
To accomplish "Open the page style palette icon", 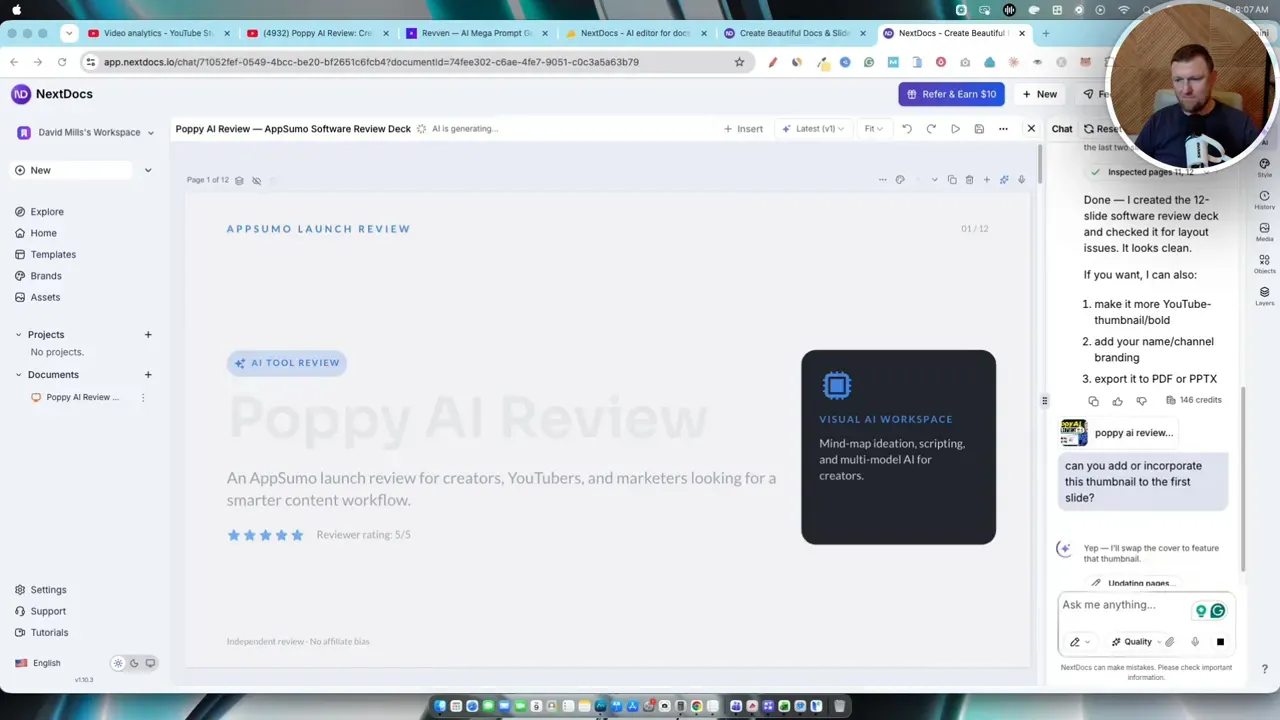I will [x=900, y=180].
